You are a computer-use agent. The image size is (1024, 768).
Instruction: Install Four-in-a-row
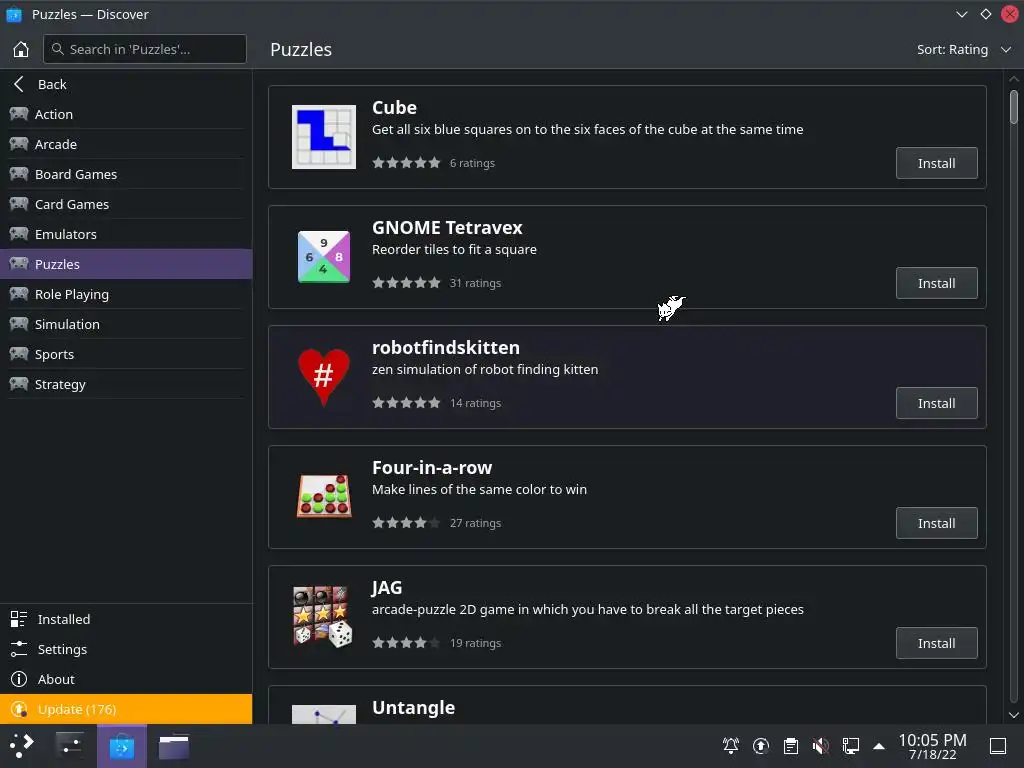click(x=936, y=523)
